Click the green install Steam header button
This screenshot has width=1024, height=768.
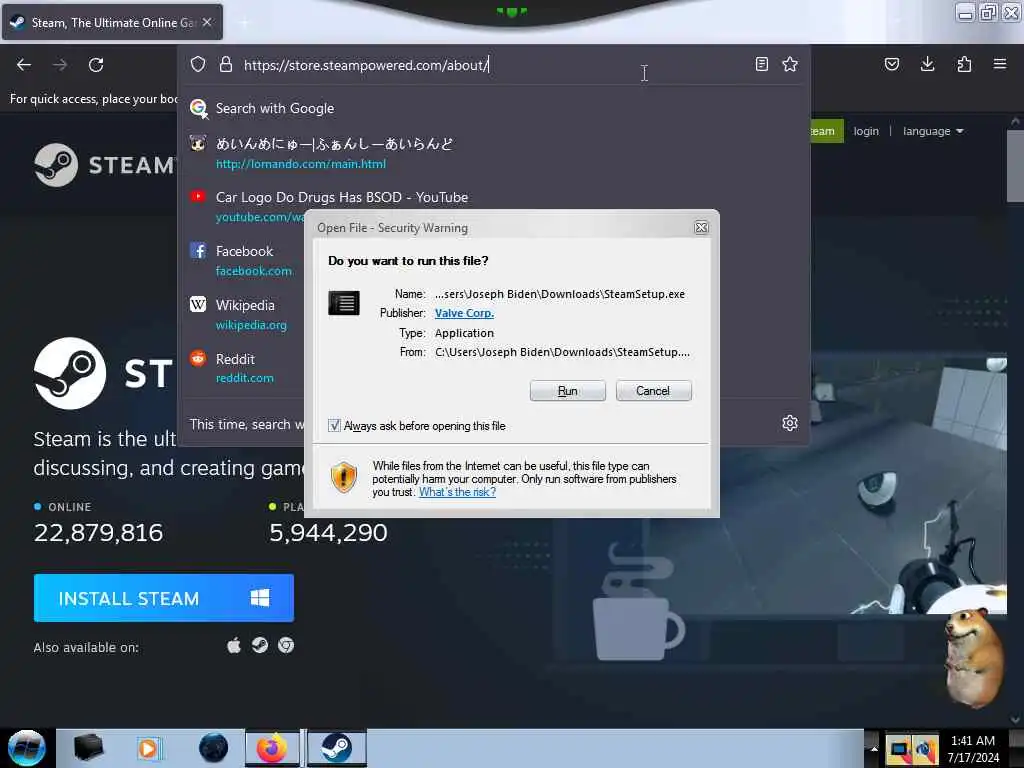(x=827, y=131)
